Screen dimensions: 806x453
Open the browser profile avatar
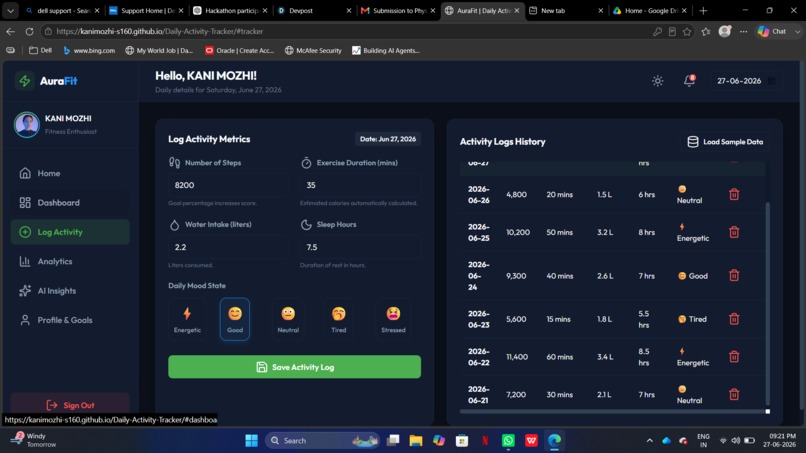[725, 31]
